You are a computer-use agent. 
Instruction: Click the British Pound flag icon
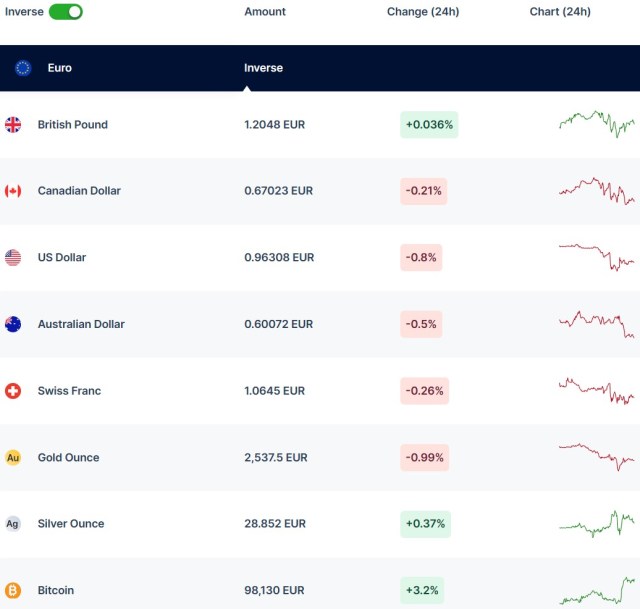click(x=13, y=125)
